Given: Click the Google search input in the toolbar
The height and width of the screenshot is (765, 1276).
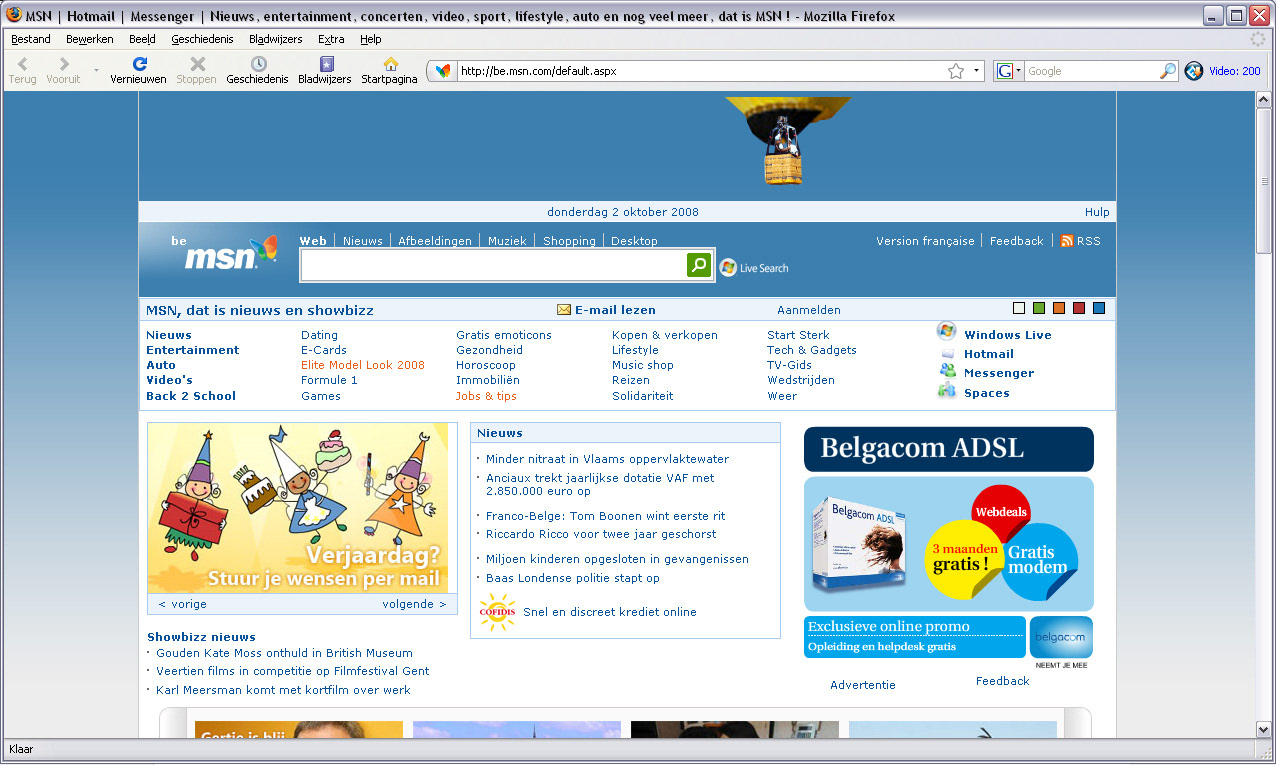Looking at the screenshot, I should coord(1092,71).
